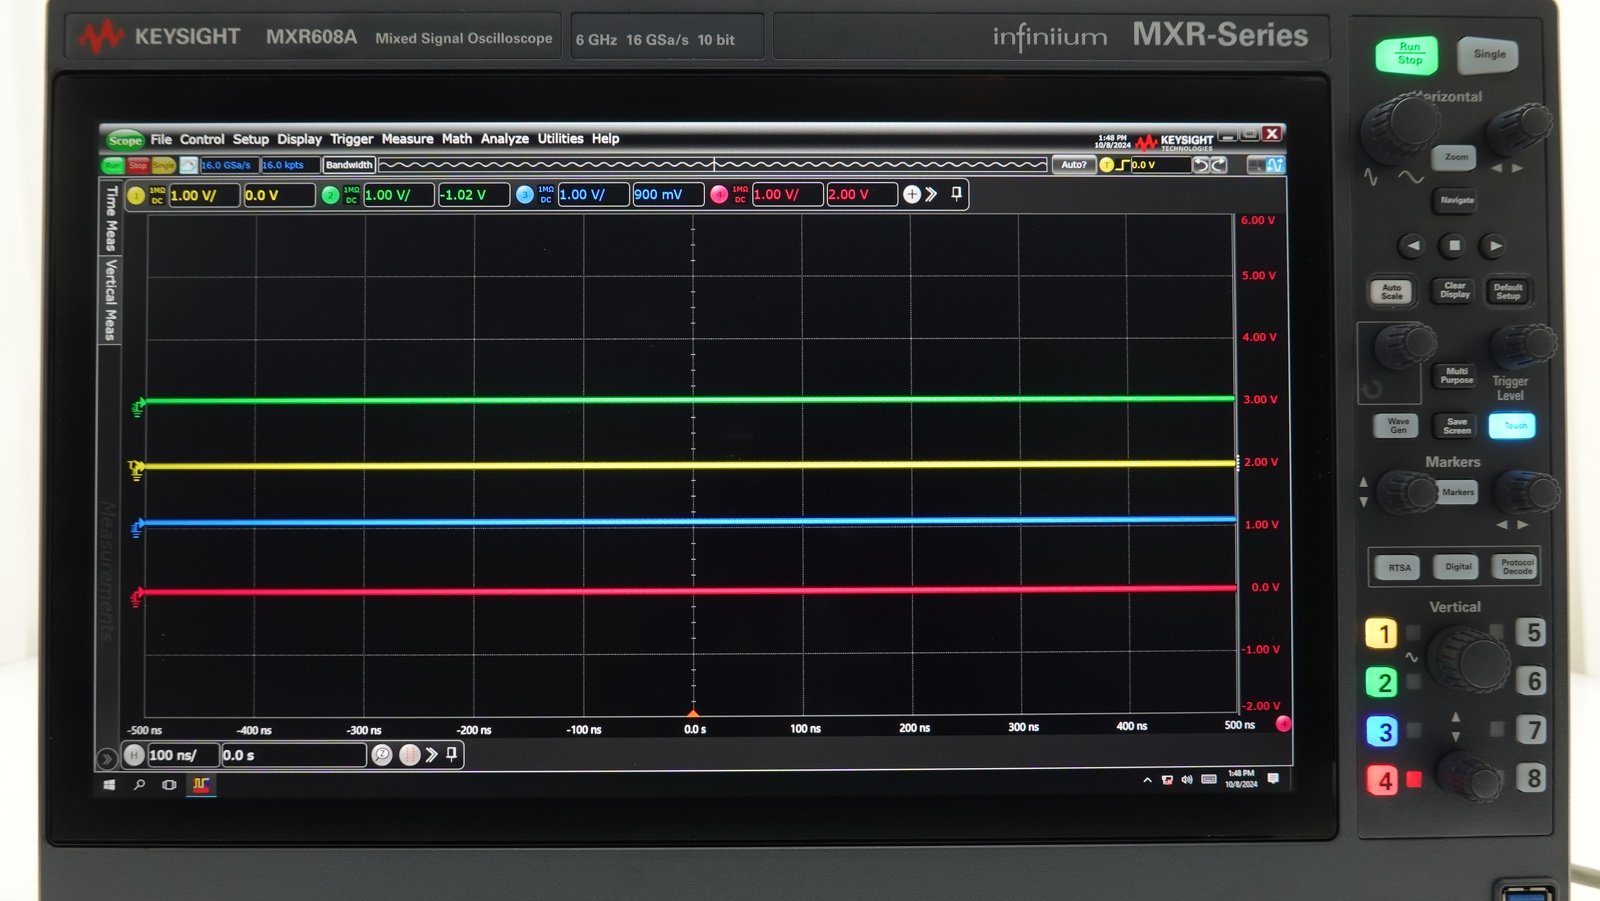
Task: Click the undo arrow in the toolbar
Action: click(x=1201, y=165)
